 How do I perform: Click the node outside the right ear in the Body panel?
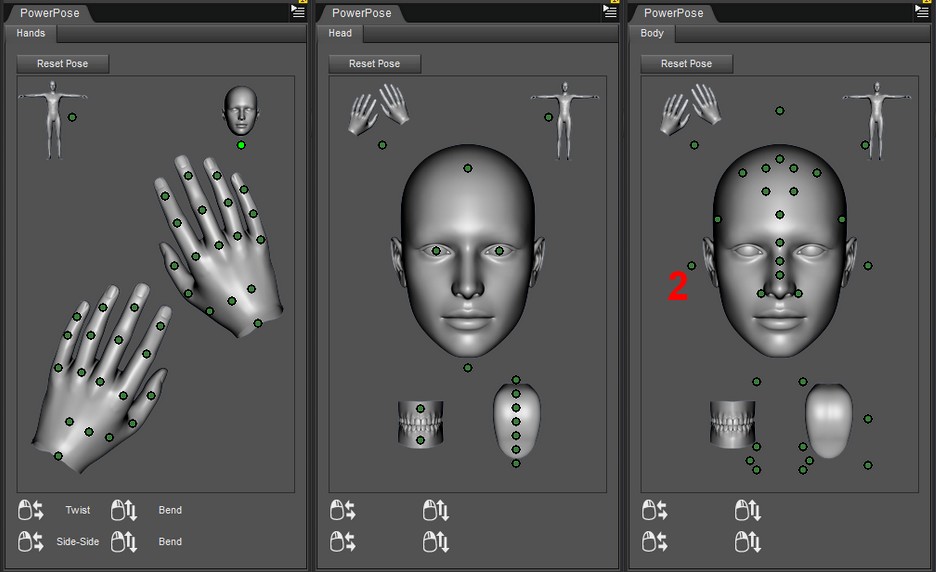pos(868,266)
